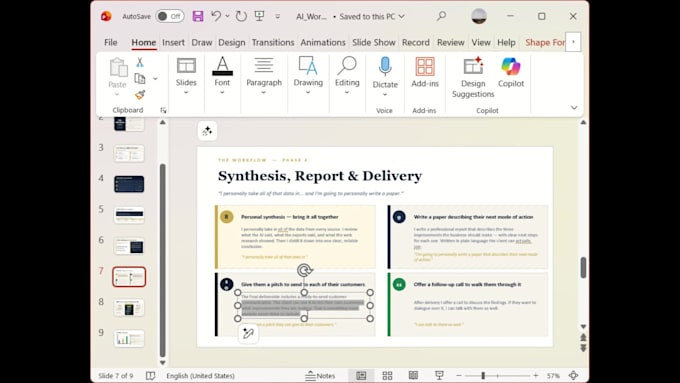Click the accessibility checker icon in status bar
The width and height of the screenshot is (680, 383).
coord(150,376)
